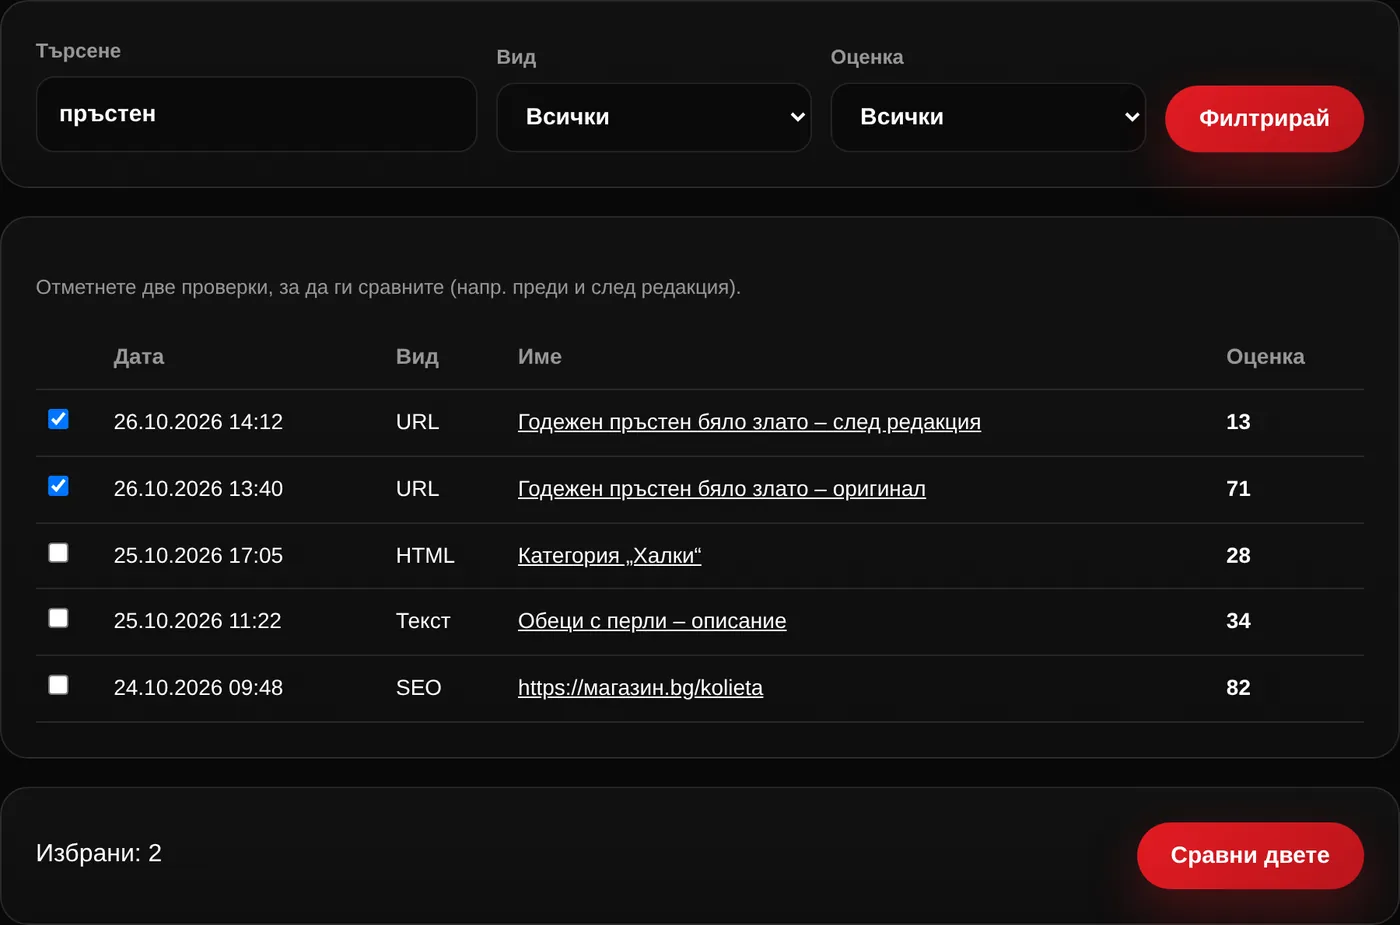Check the 24.10.2026 09:48 SEO row checkbox
This screenshot has width=1400, height=925.
click(x=58, y=685)
